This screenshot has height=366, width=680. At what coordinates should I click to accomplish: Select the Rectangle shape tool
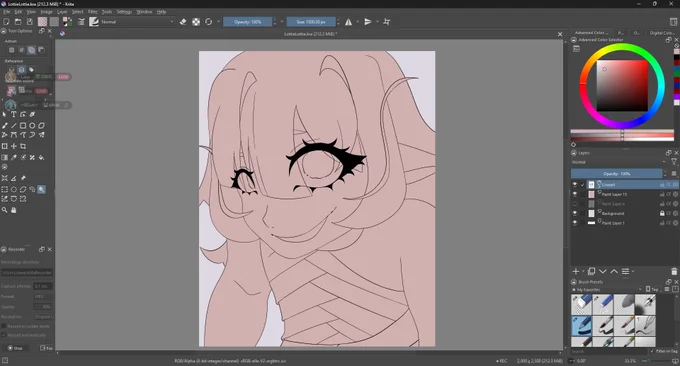coord(23,125)
